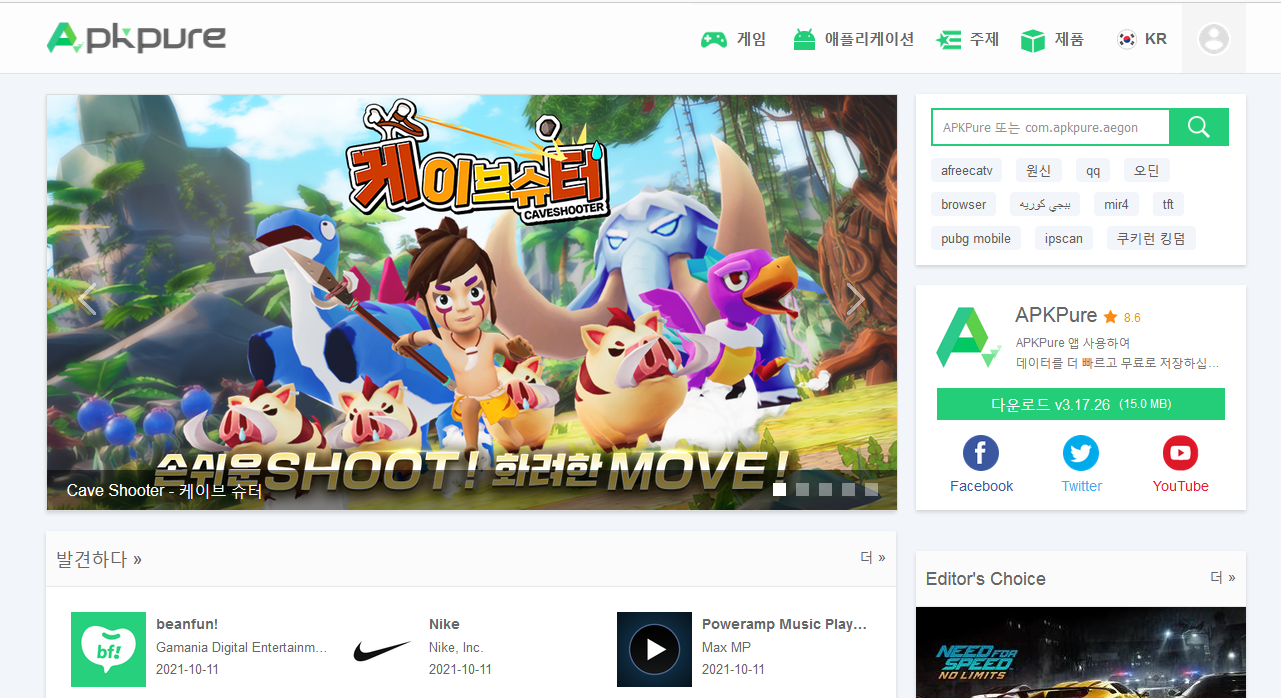Click the YouTube text label
This screenshot has height=698, width=1281.
1180,486
